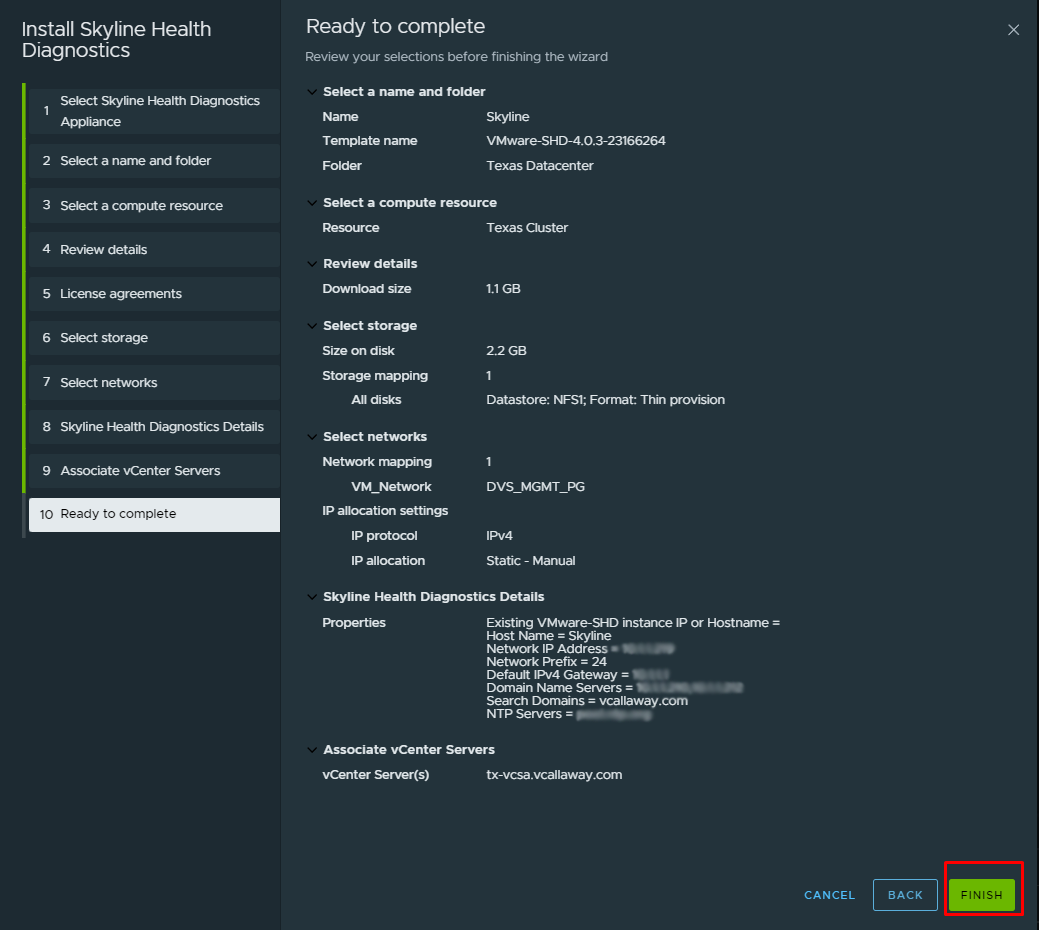
Task: Cancel the installation wizard
Action: pyautogui.click(x=830, y=895)
